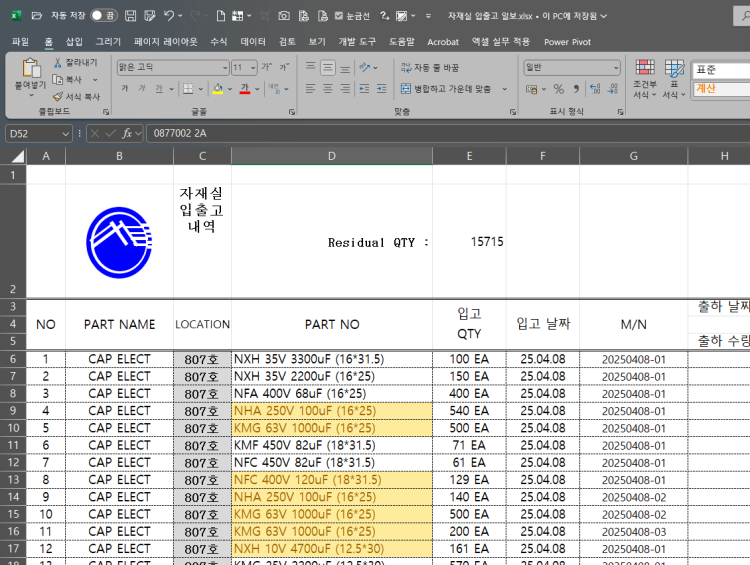The width and height of the screenshot is (750, 565).
Task: Open the number format dropdown (일반)
Action: click(x=615, y=68)
